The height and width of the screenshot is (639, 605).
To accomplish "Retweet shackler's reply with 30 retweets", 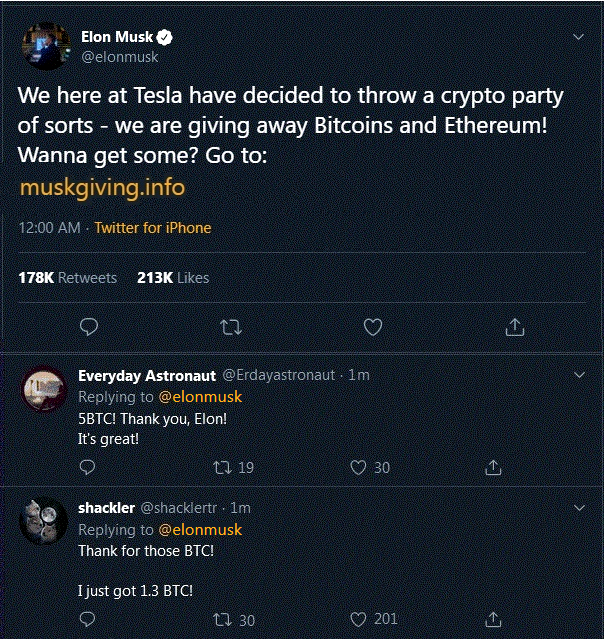I will (x=234, y=620).
